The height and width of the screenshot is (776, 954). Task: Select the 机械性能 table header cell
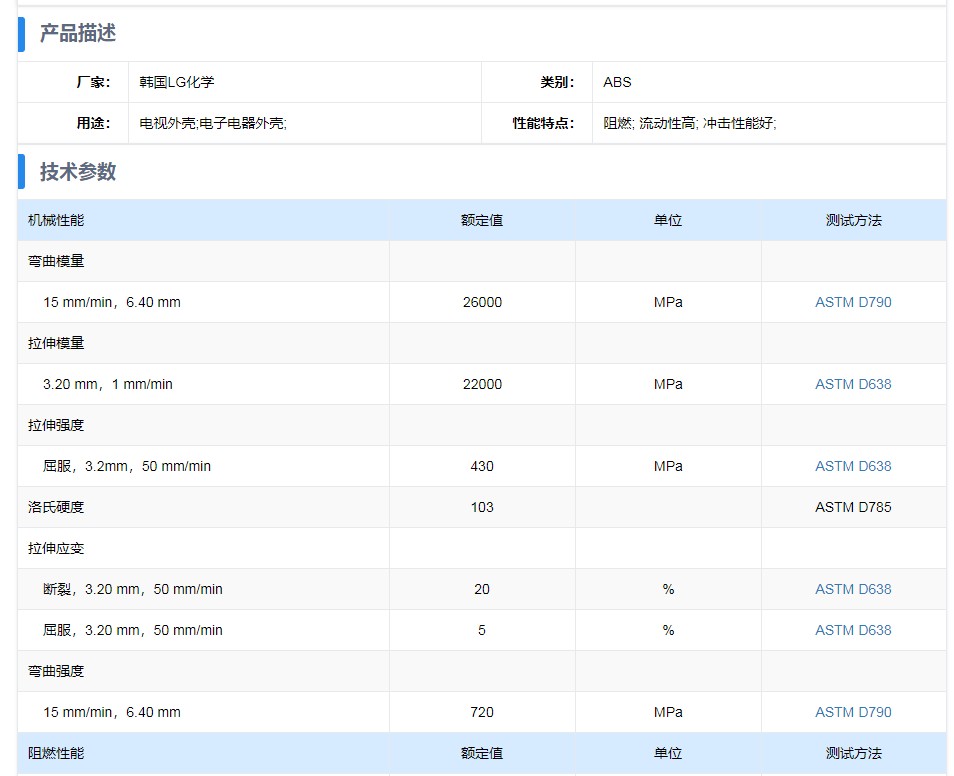click(56, 220)
